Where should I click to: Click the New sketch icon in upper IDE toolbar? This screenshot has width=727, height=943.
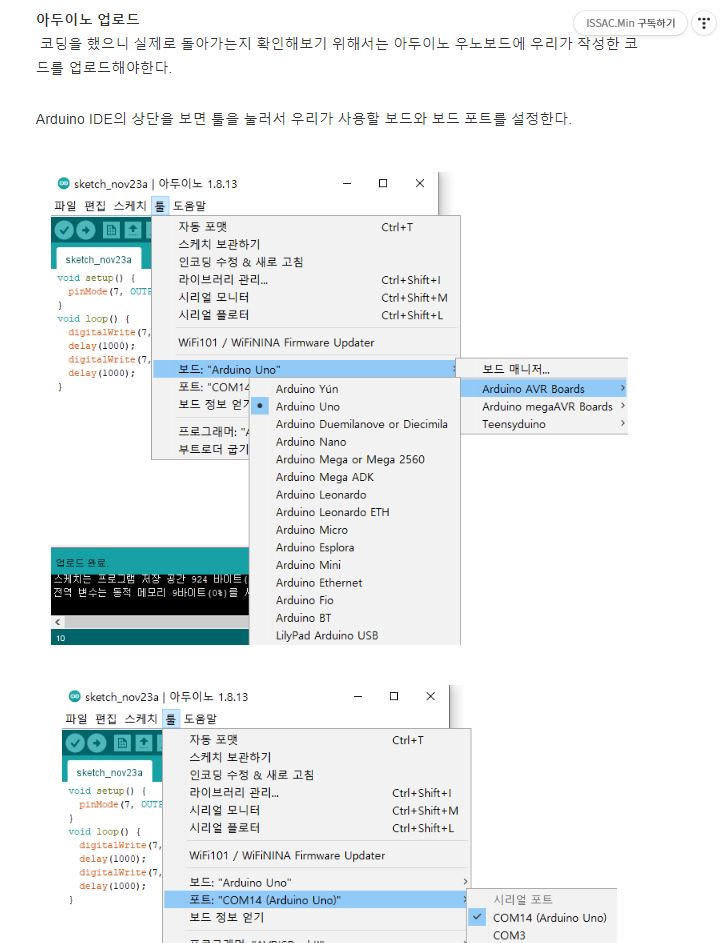point(111,230)
